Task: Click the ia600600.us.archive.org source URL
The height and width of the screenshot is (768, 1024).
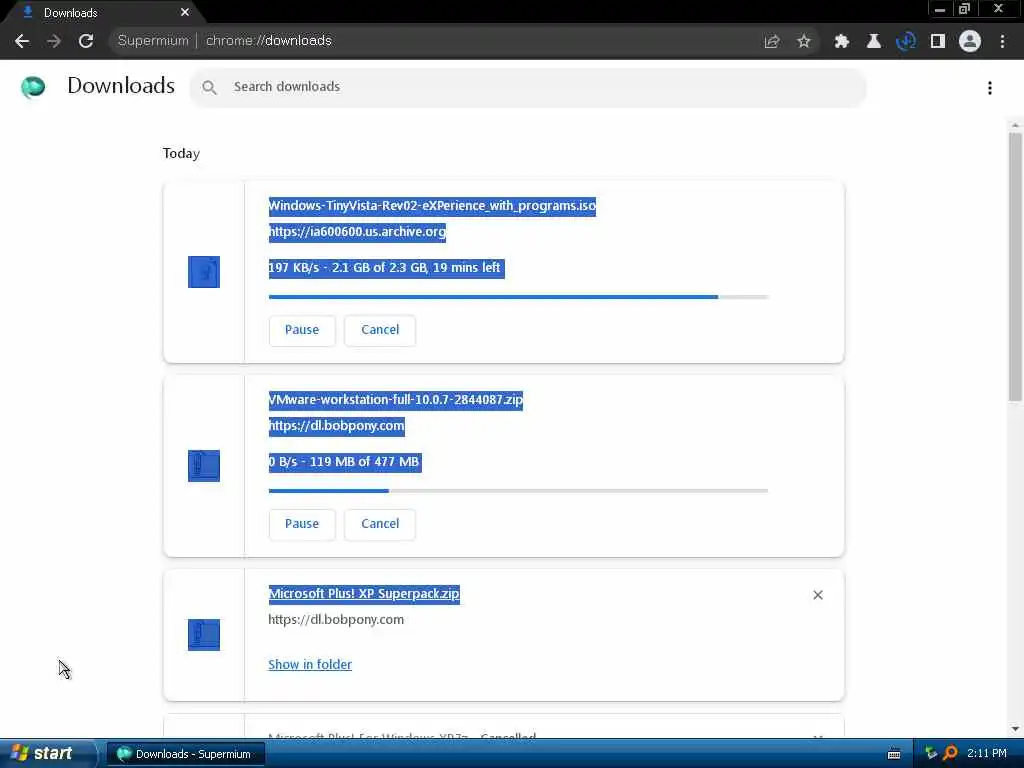Action: coord(357,232)
